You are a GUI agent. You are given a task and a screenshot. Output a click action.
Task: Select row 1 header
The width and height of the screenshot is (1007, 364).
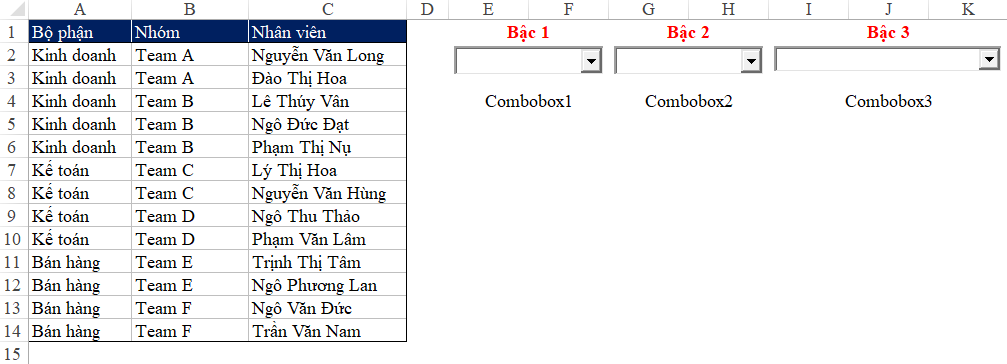tap(14, 32)
